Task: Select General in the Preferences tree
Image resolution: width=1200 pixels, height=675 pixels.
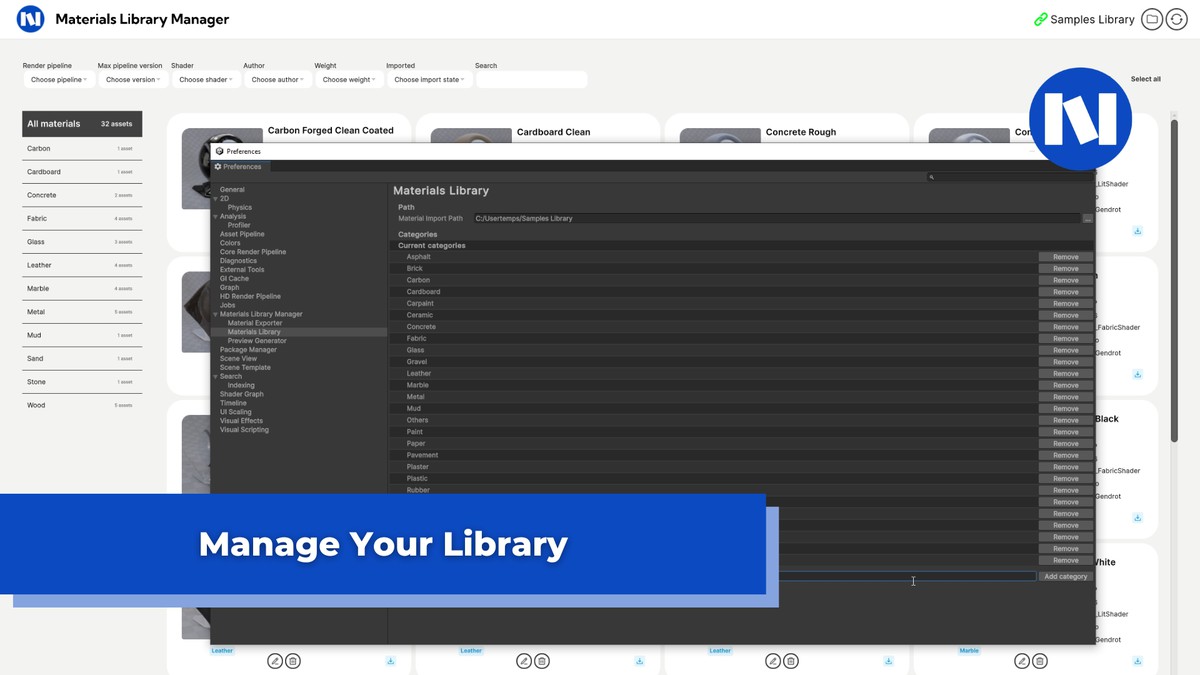Action: pyautogui.click(x=232, y=190)
